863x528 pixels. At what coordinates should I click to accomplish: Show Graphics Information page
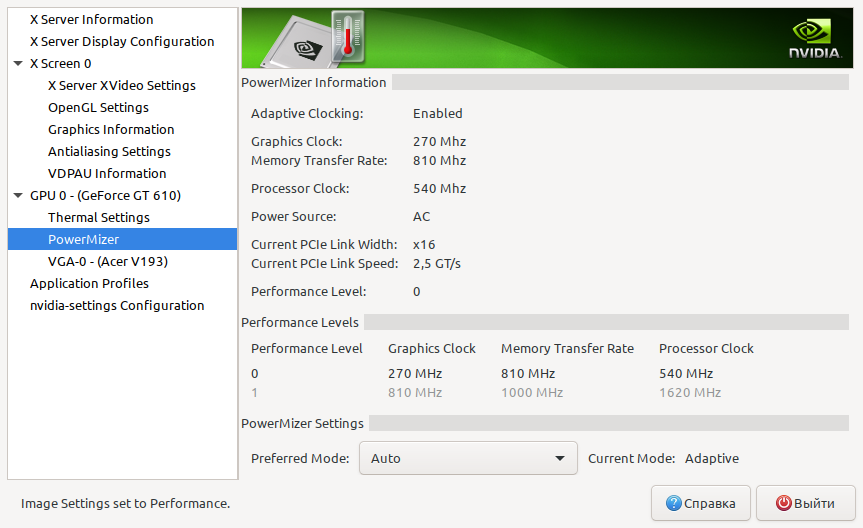111,129
